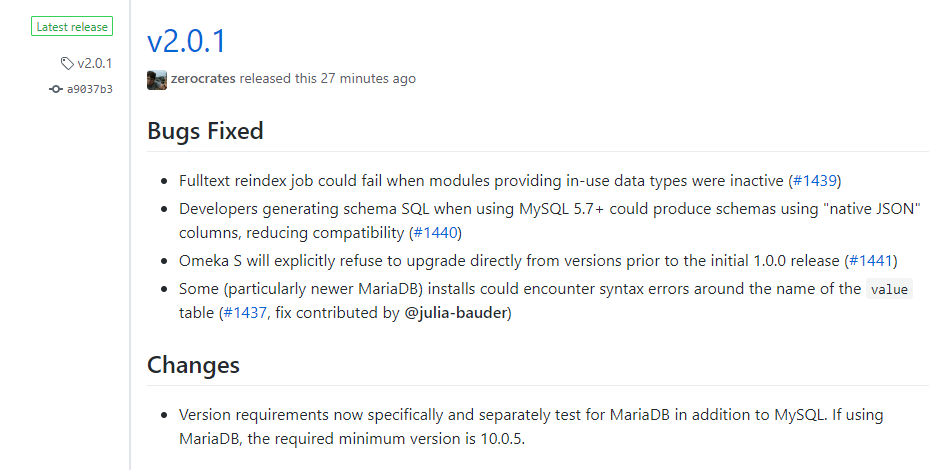Viewport: 940px width, 470px height.
Task: Open issue #1437 link
Action: click(x=245, y=313)
